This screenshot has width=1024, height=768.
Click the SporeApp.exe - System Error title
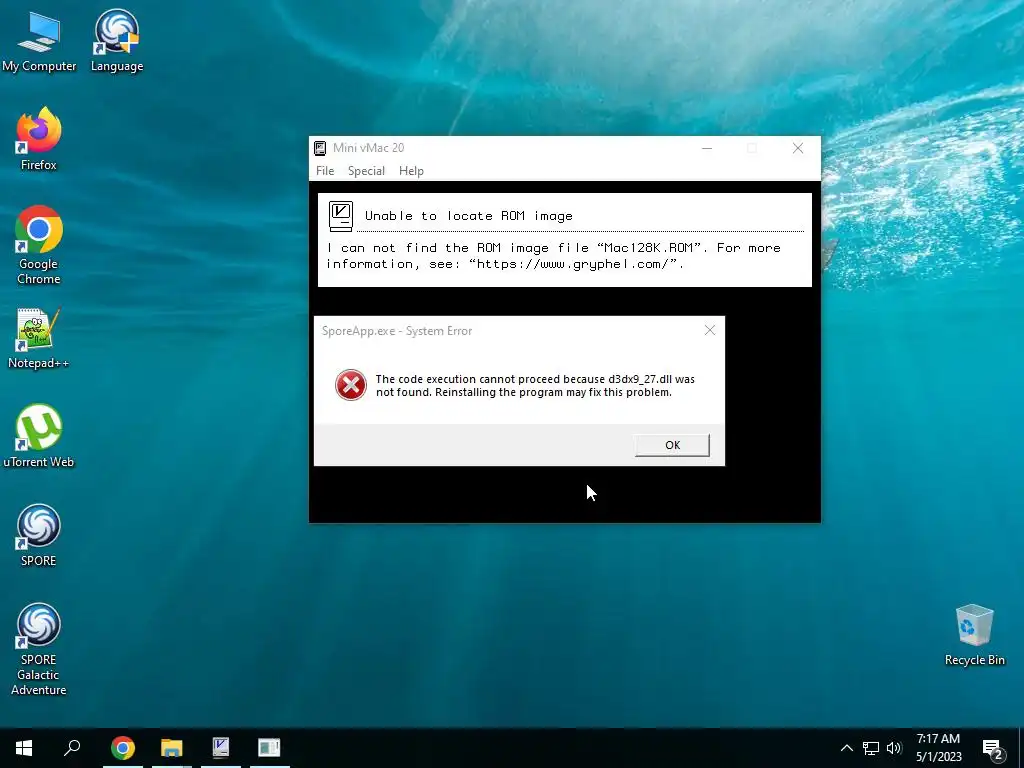coord(396,331)
